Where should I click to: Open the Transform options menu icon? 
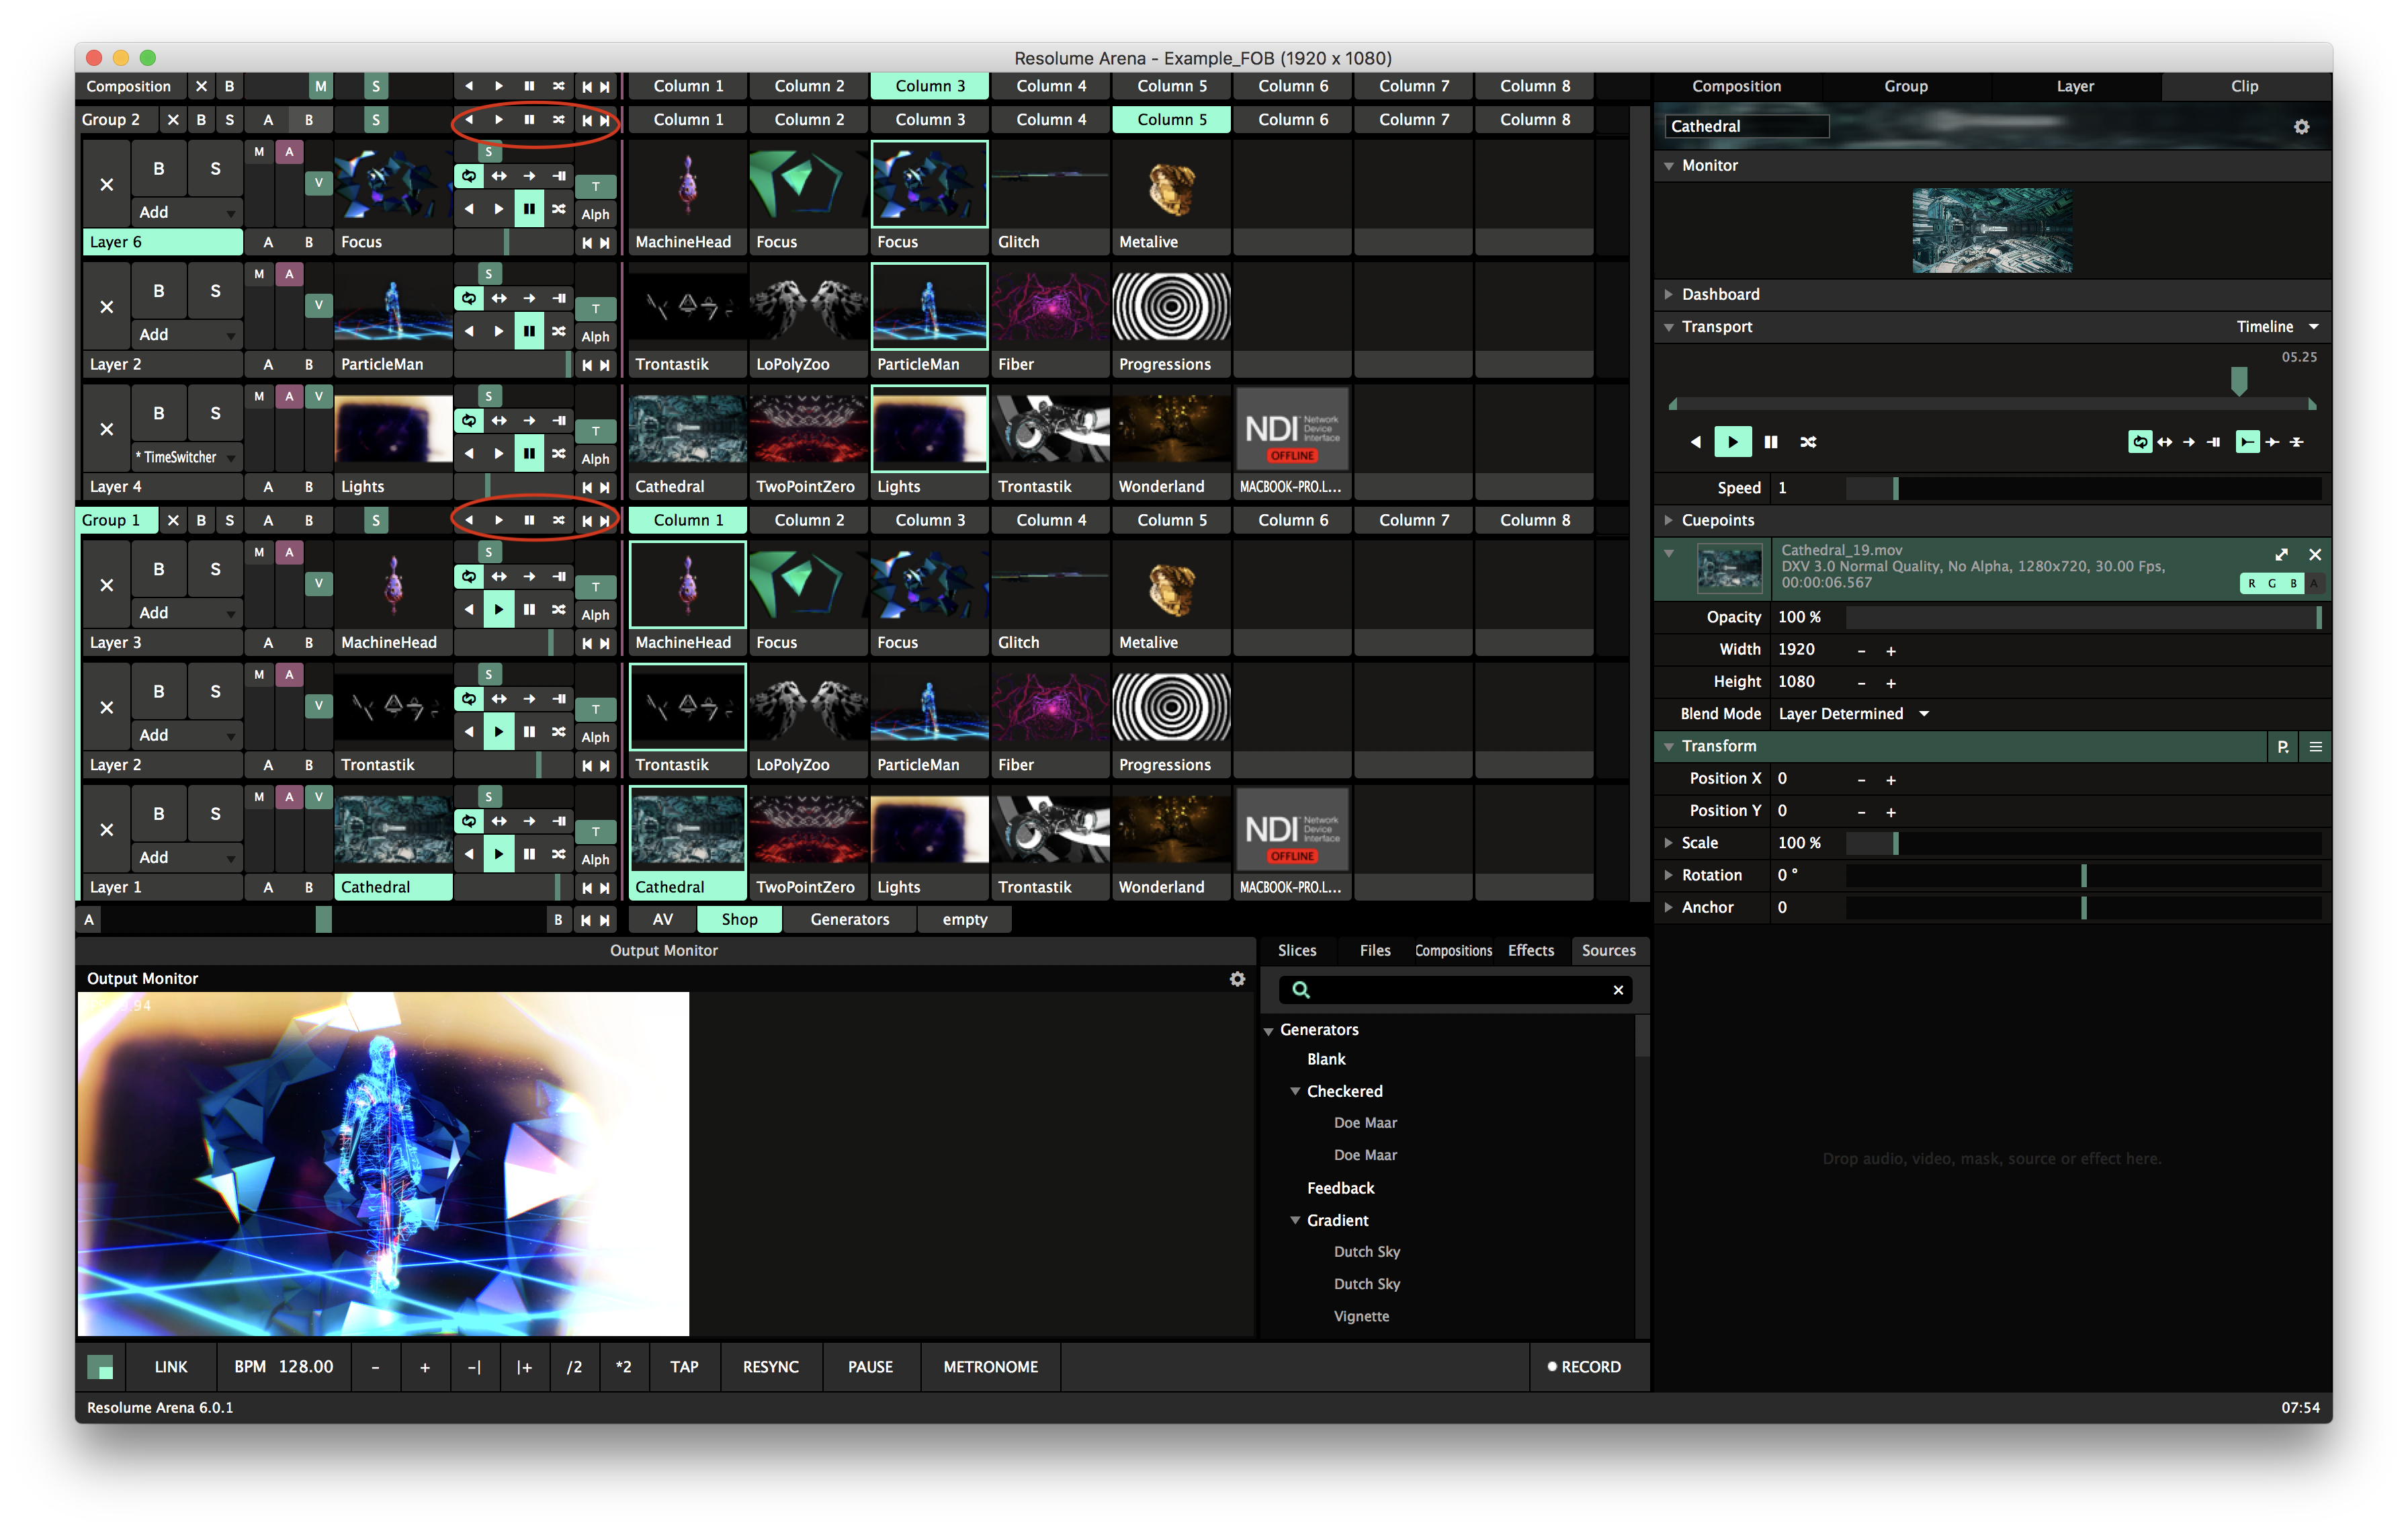tap(2315, 746)
